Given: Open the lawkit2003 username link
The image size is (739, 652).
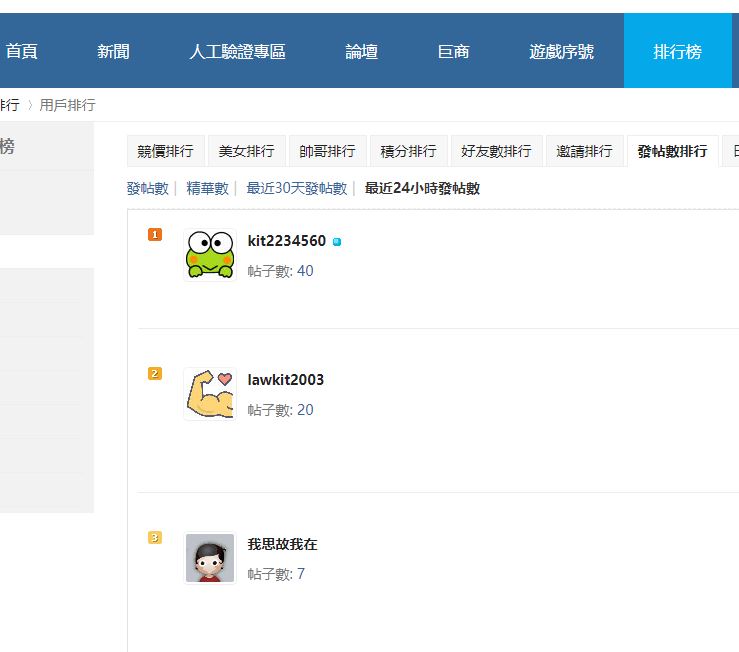Looking at the screenshot, I should (285, 380).
